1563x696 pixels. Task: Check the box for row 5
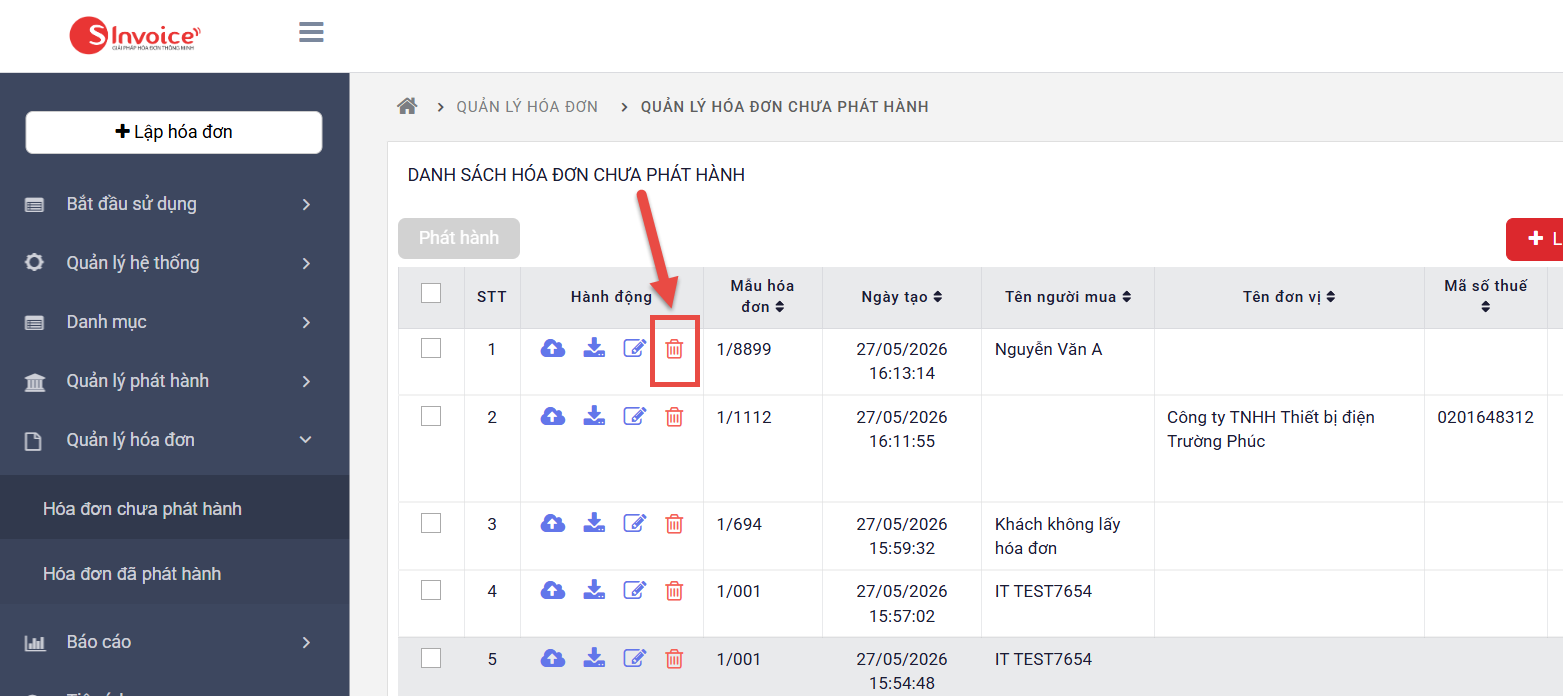coord(431,659)
